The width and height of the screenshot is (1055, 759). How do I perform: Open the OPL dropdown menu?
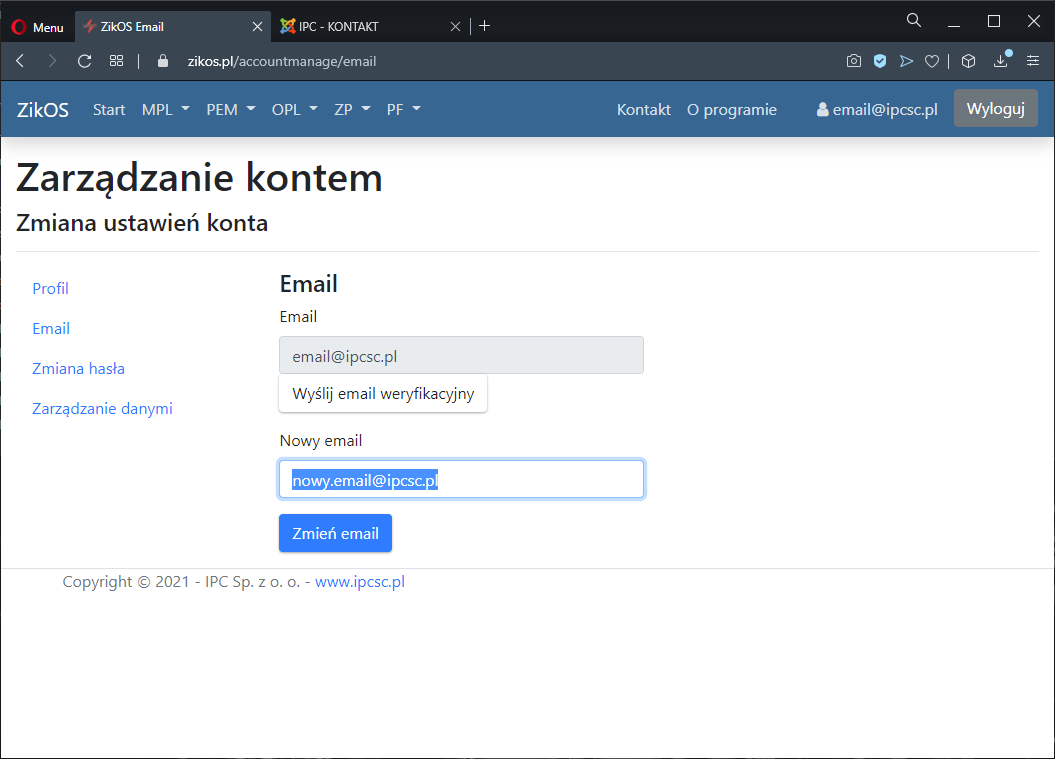[294, 110]
